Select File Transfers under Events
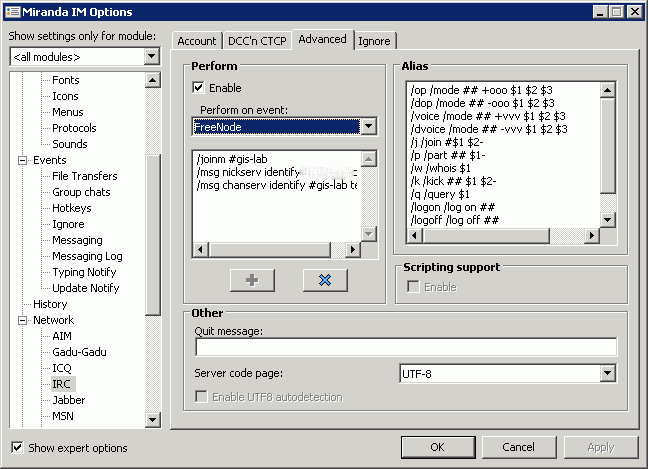This screenshot has width=648, height=469. [85, 176]
